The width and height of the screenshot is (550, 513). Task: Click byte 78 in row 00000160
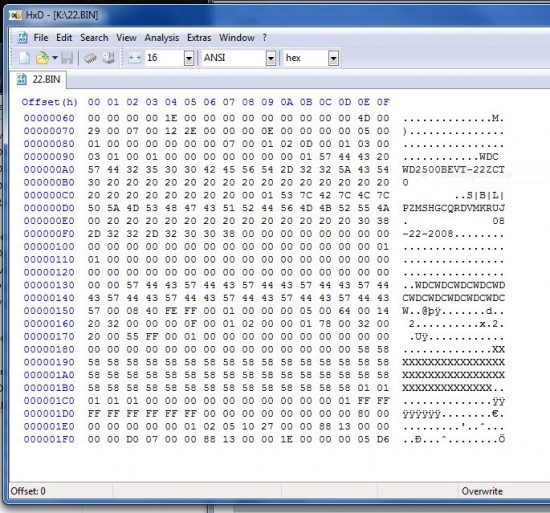coord(325,324)
